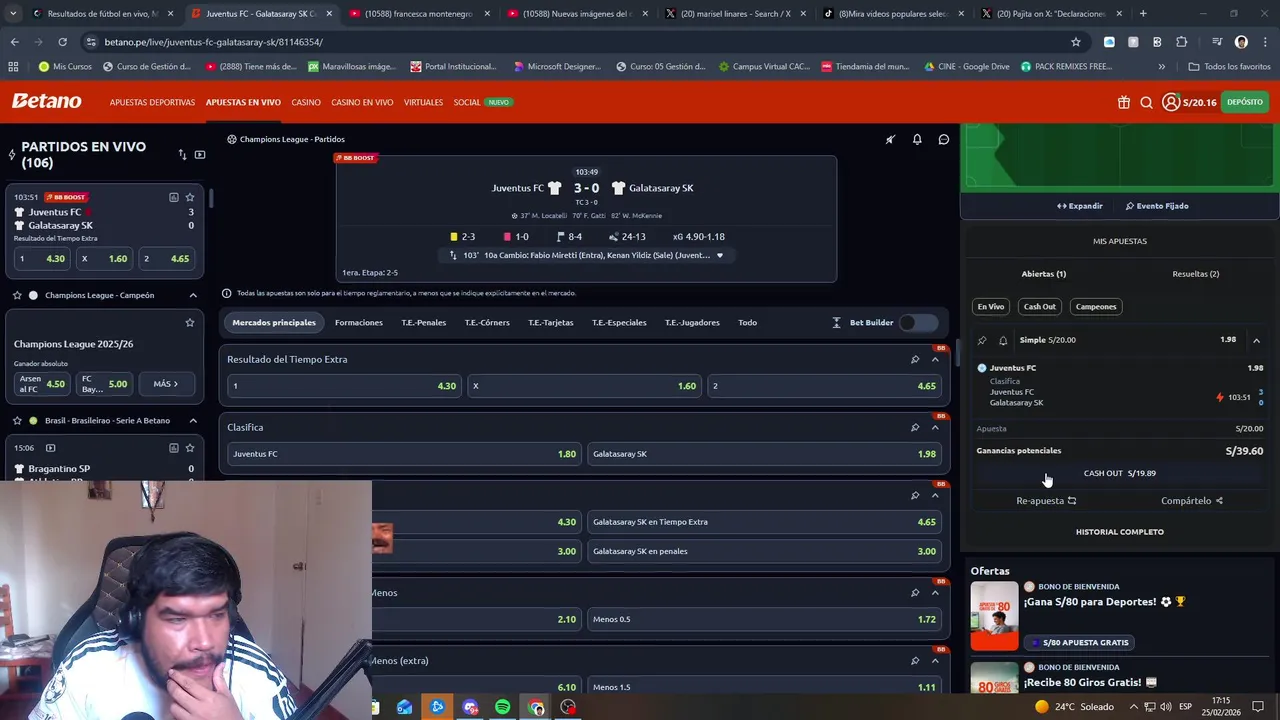The image size is (1280, 720).
Task: Open APUESTAS DEPORTIVAS menu
Action: pyautogui.click(x=152, y=102)
